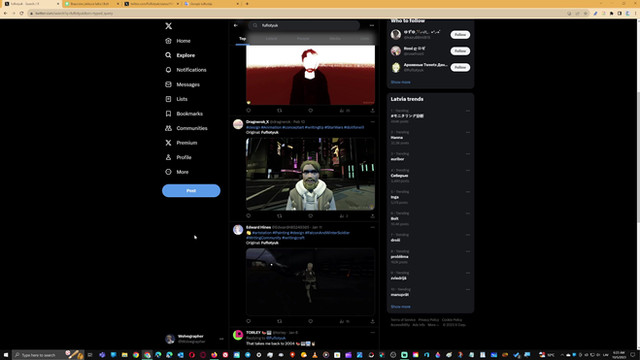640x360 pixels.
Task: Click the X logo icon
Action: coord(169,26)
